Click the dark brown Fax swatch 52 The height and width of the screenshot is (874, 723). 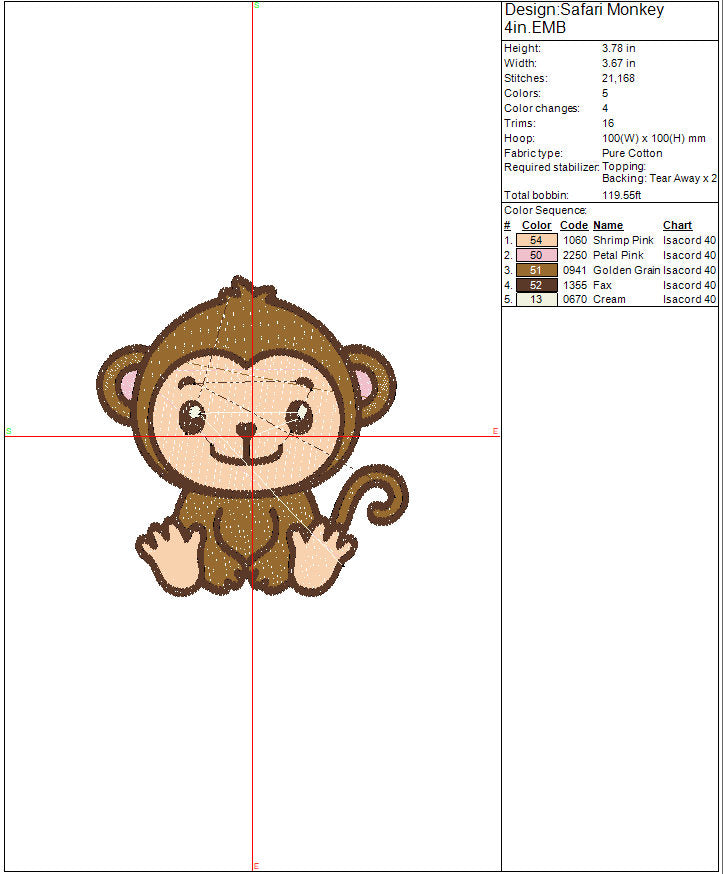pos(536,285)
